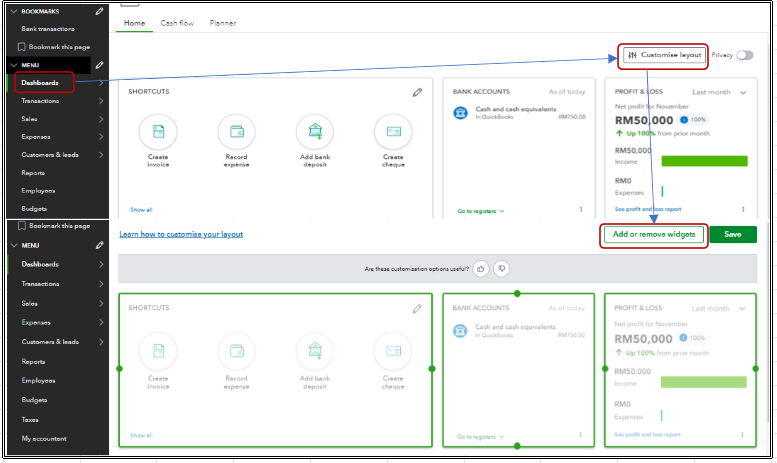This screenshot has width=777, height=463.
Task: Click Show all in the non-faded SHORTCUTS card
Action: (x=141, y=210)
